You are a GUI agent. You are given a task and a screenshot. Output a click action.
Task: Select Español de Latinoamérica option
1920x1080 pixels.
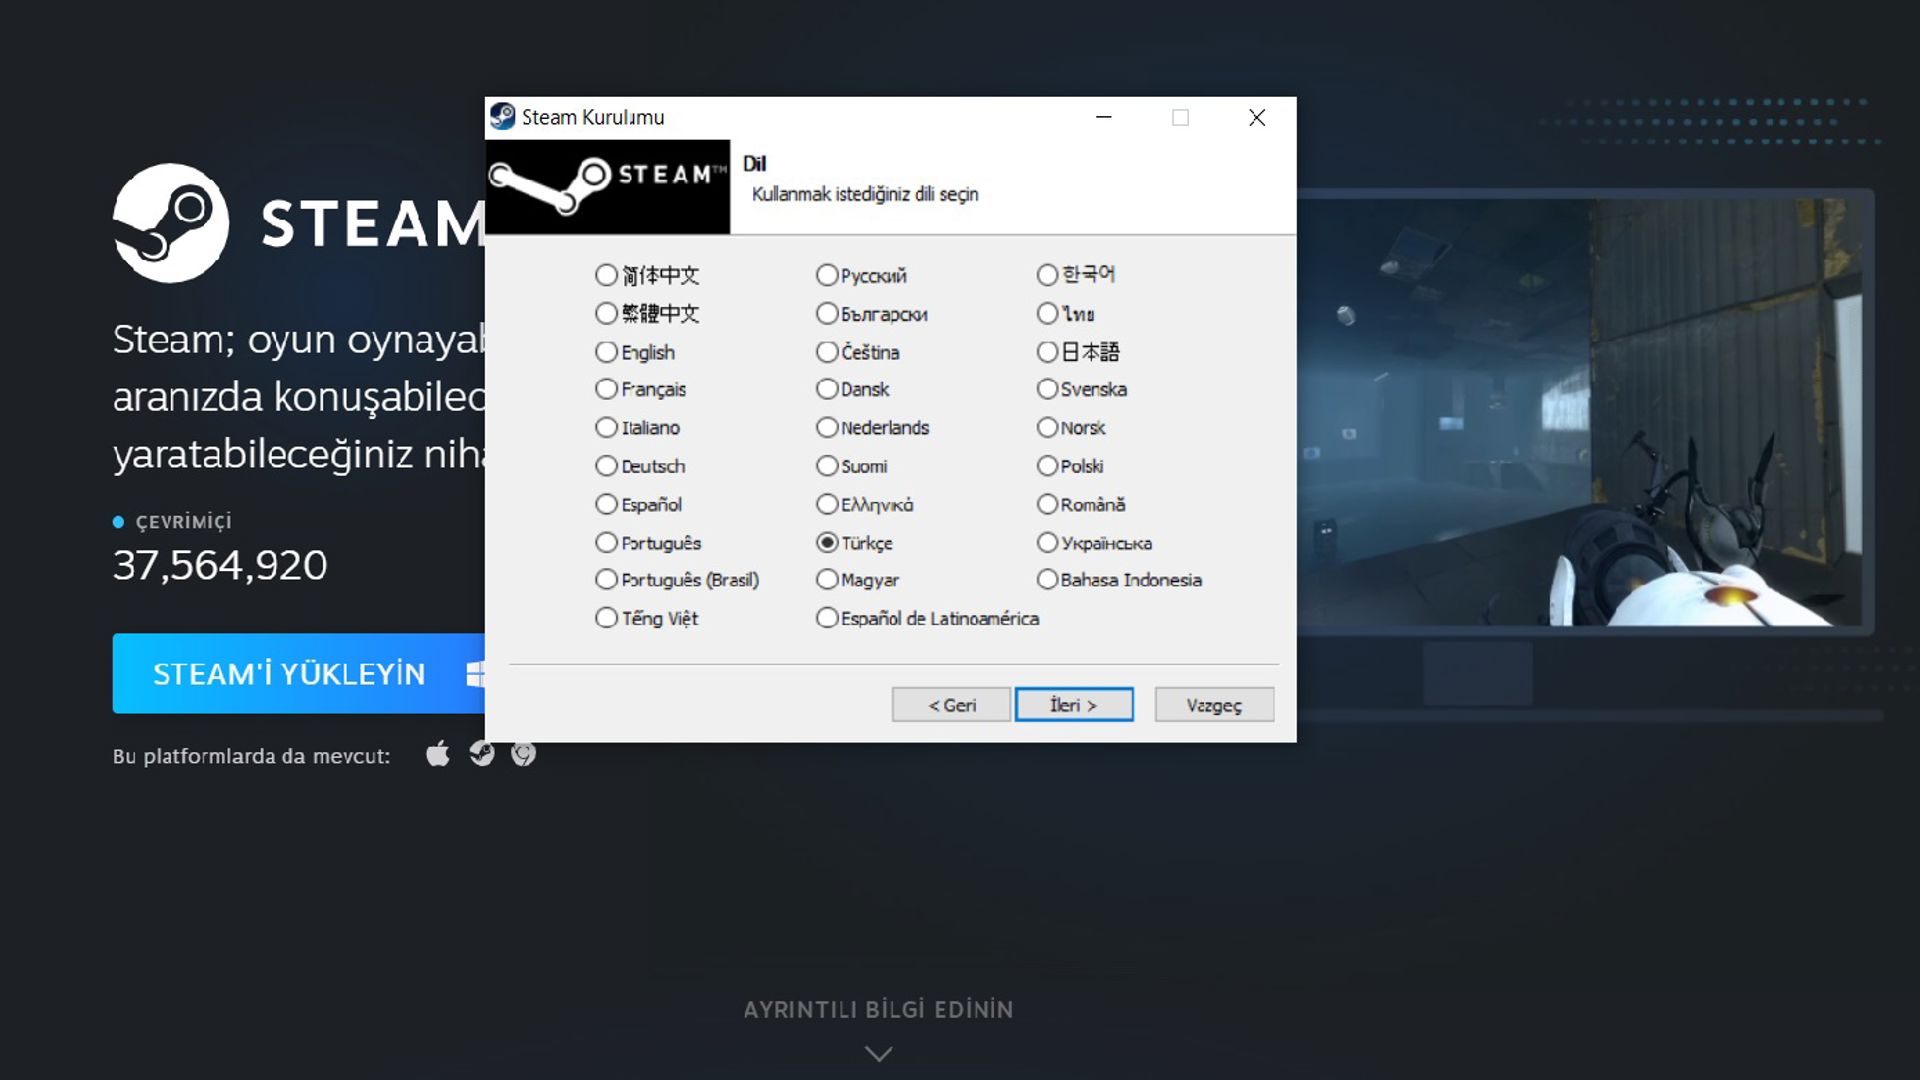[x=827, y=618]
